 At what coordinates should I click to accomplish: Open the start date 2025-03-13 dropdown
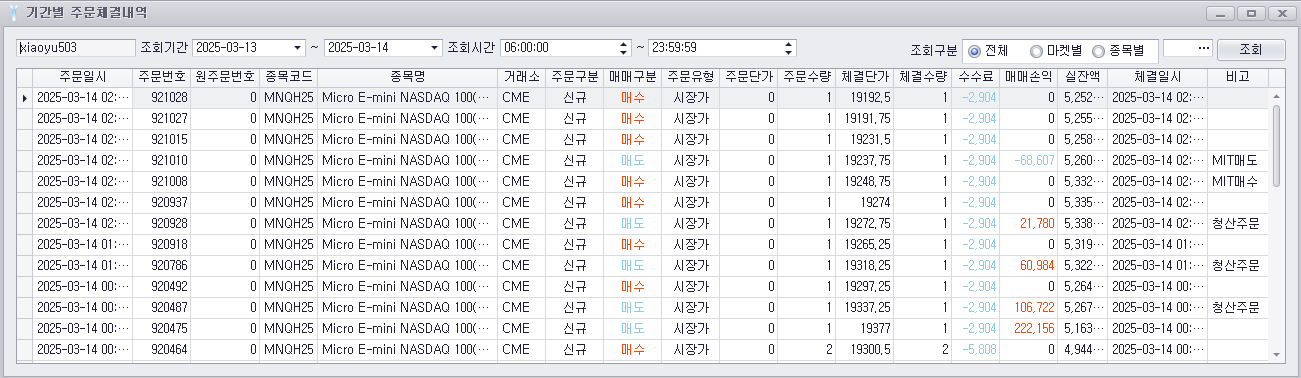tap(298, 48)
